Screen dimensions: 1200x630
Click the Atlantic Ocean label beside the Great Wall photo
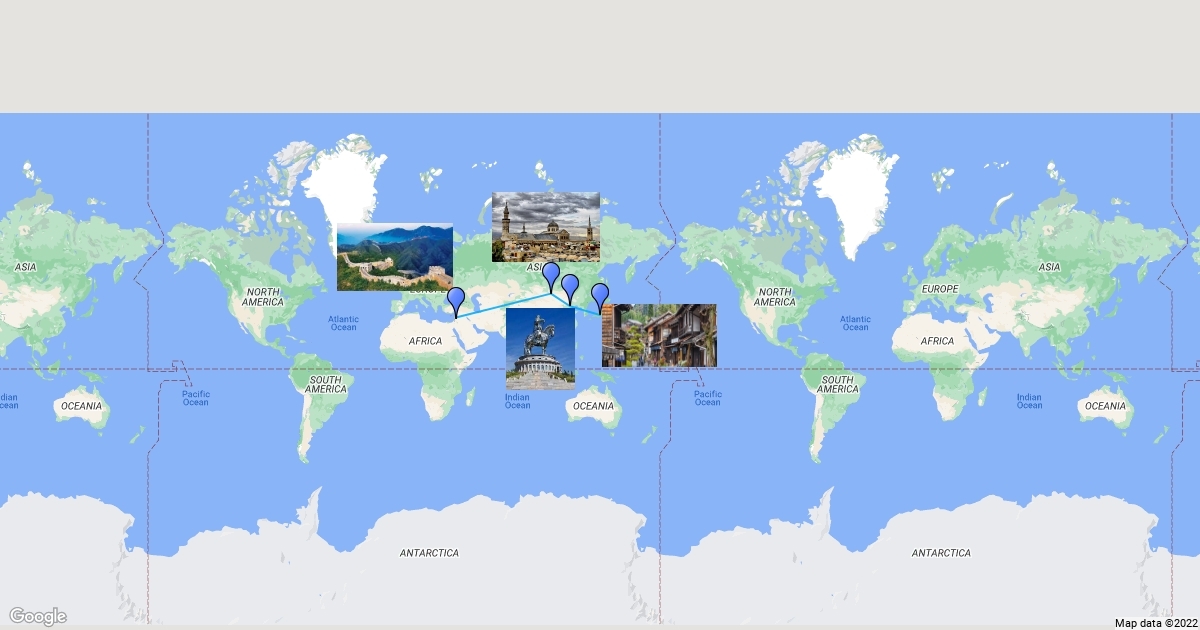pyautogui.click(x=343, y=323)
